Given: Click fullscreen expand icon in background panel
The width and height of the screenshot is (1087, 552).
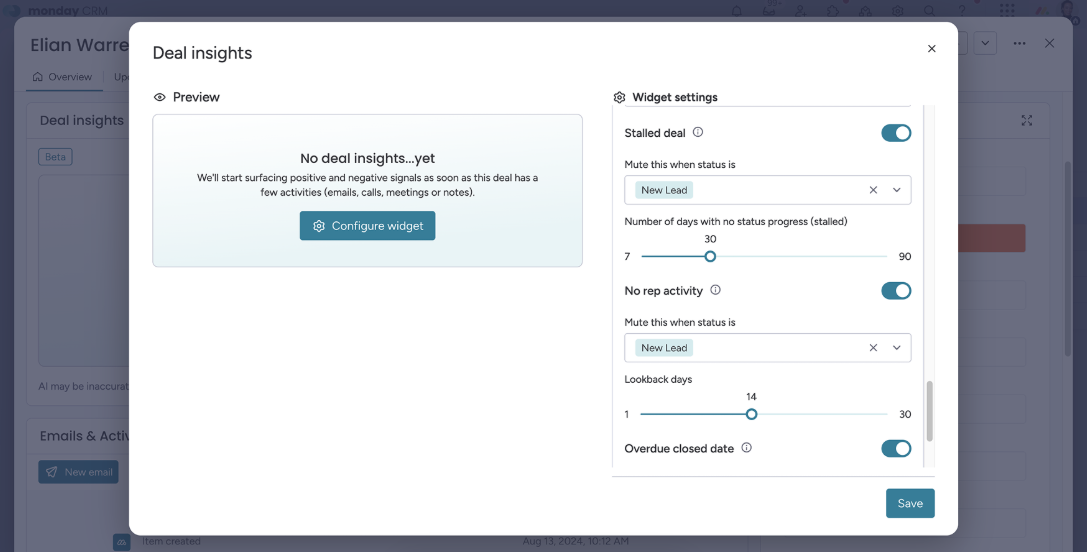Looking at the screenshot, I should point(1027,121).
